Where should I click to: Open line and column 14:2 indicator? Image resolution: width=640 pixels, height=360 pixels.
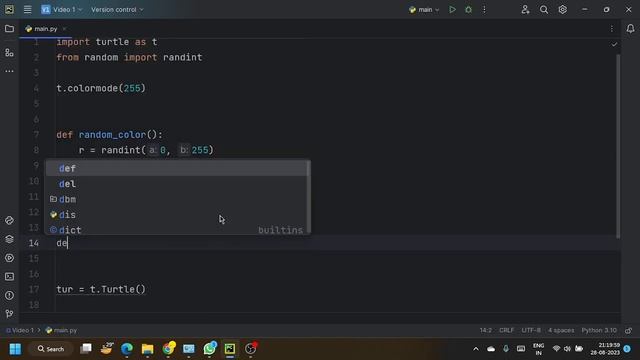click(485, 330)
